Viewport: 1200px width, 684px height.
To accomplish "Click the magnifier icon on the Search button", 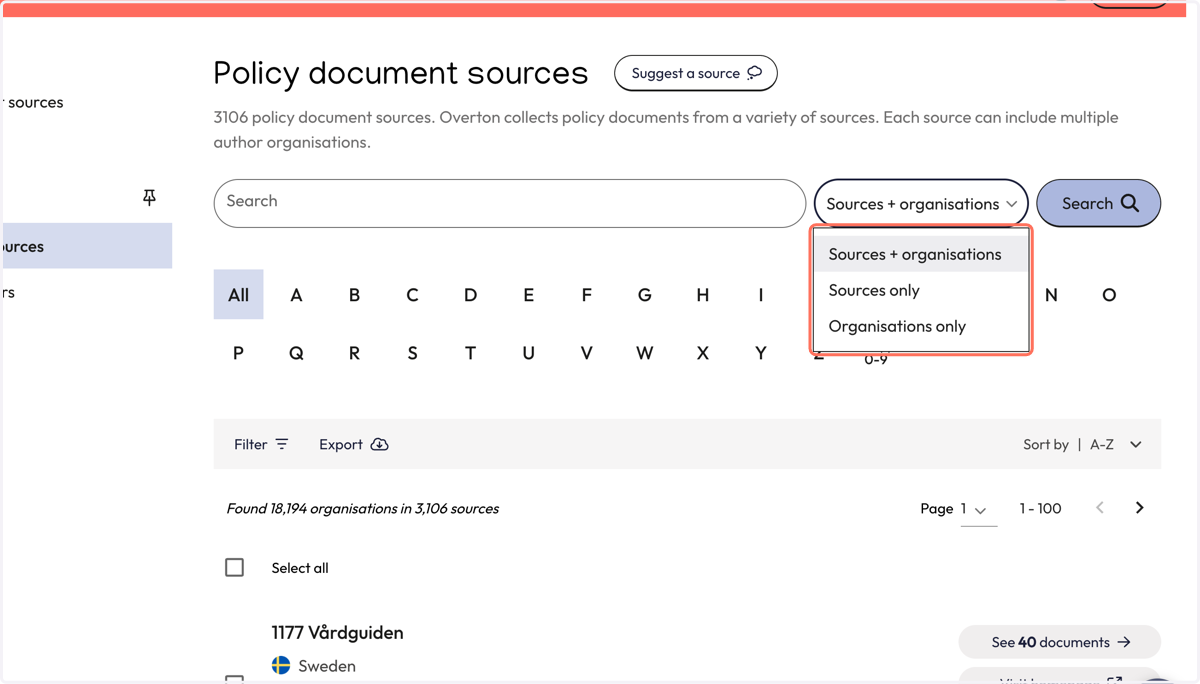I will tap(1130, 203).
